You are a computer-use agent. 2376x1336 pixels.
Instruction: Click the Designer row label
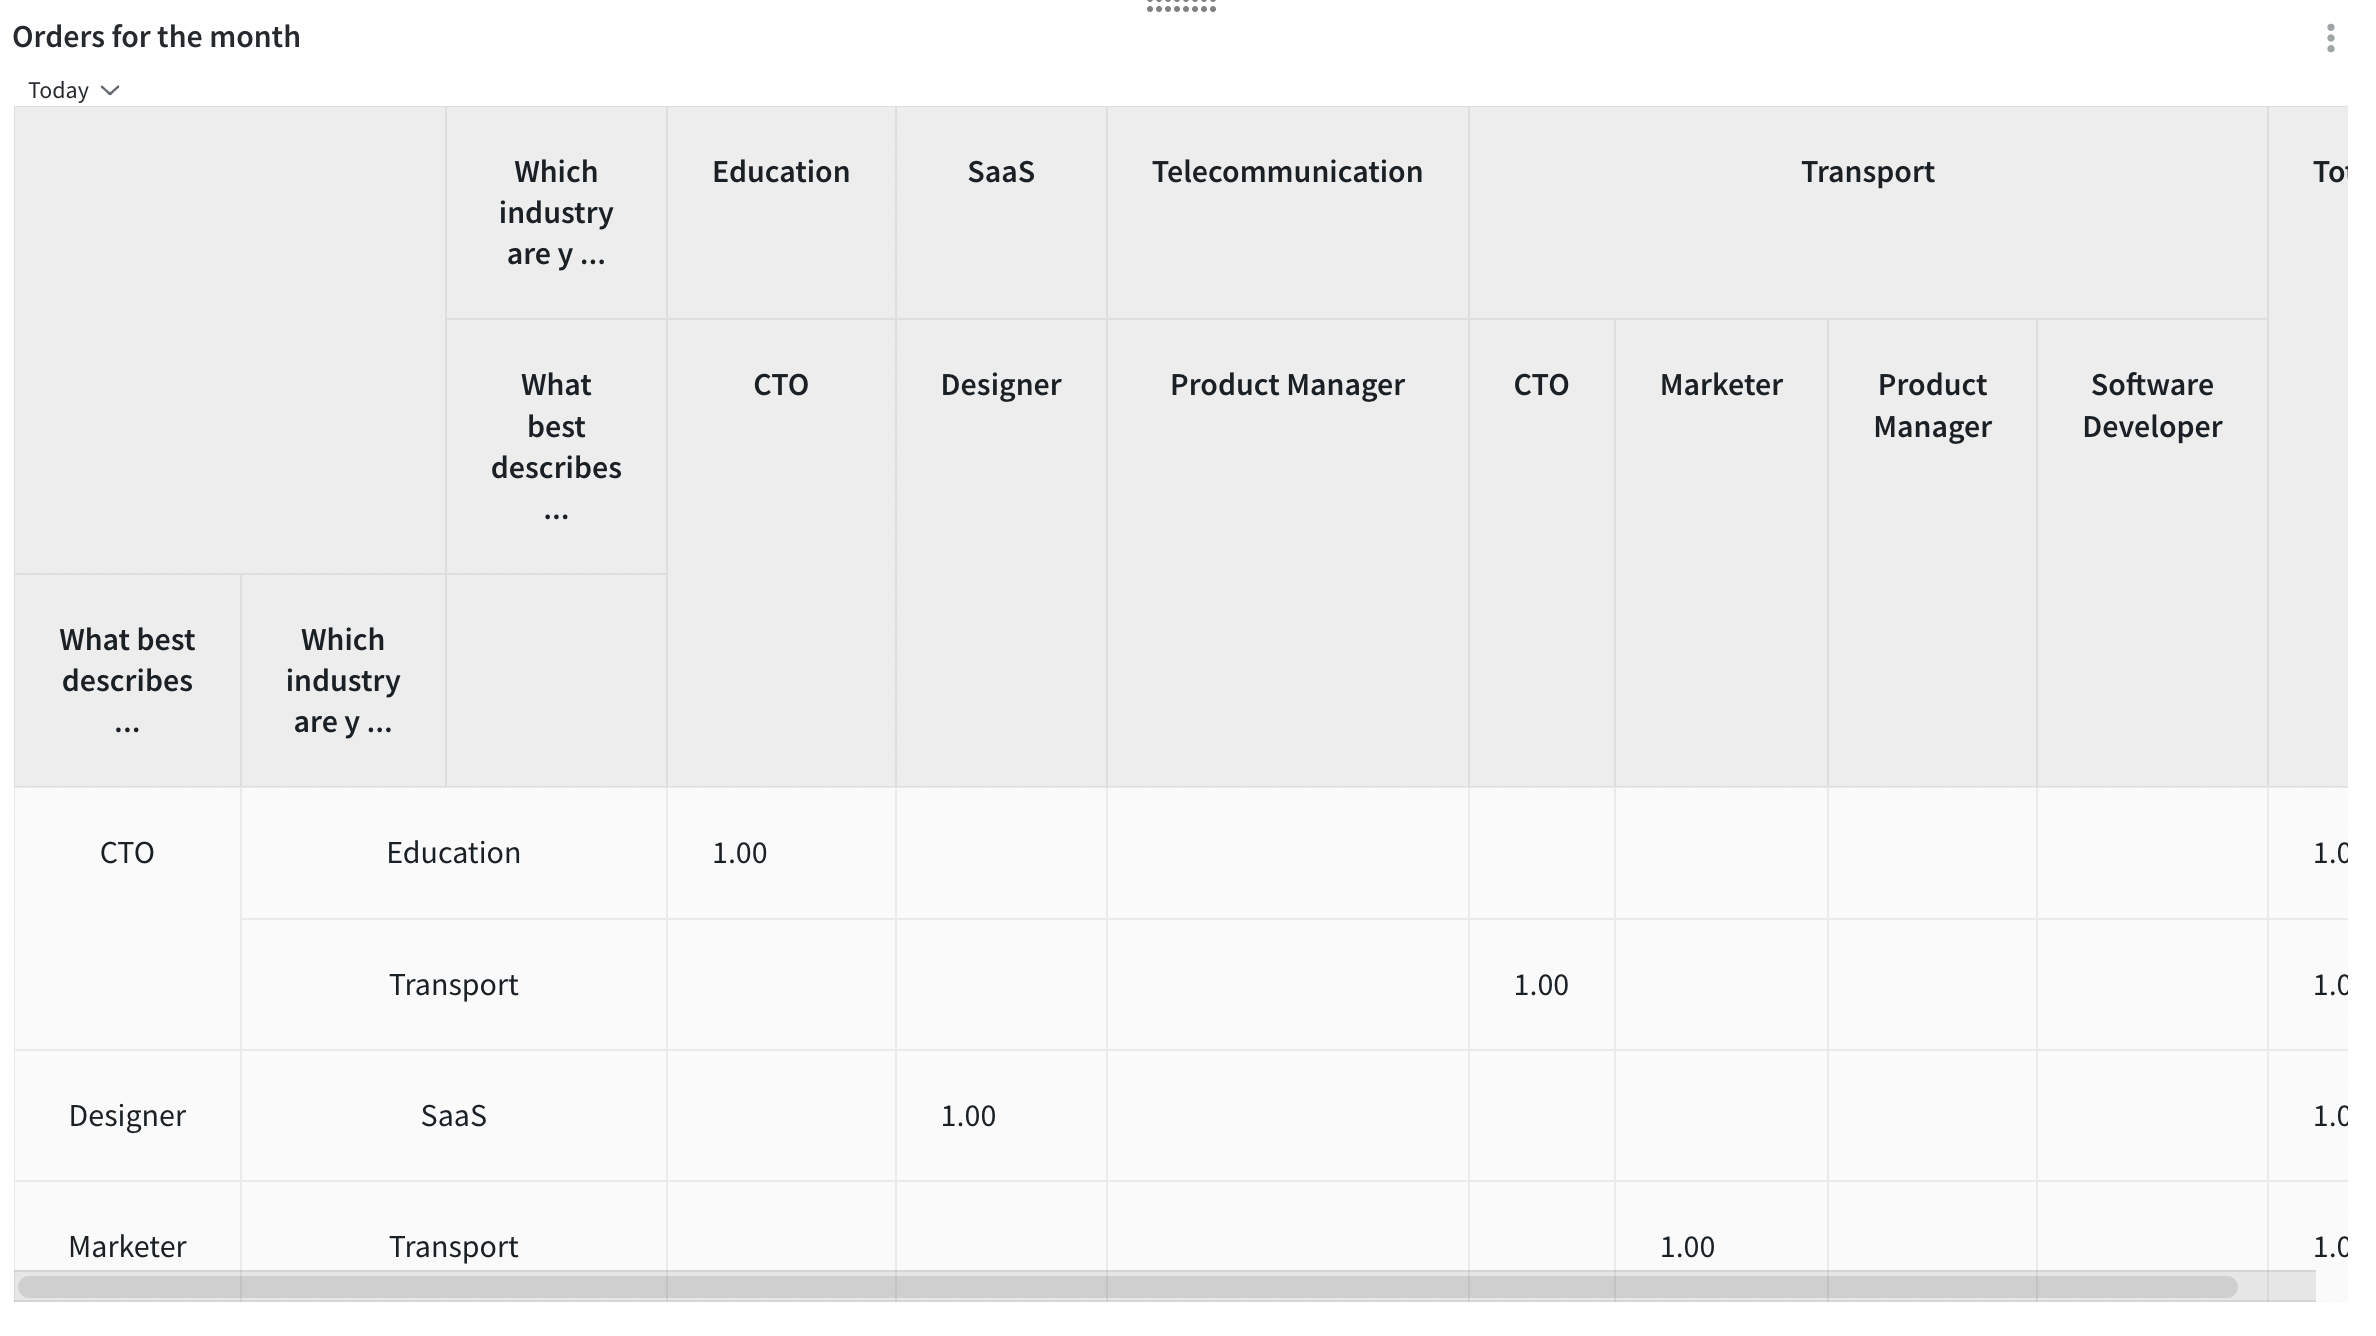pos(127,1115)
